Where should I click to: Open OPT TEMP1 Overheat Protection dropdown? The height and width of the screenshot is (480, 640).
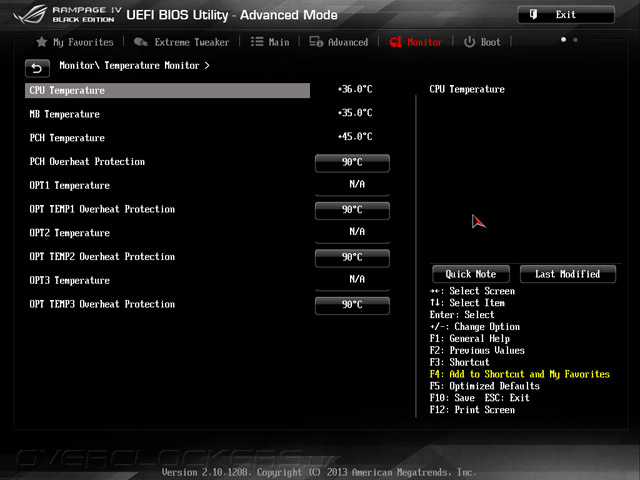352,210
